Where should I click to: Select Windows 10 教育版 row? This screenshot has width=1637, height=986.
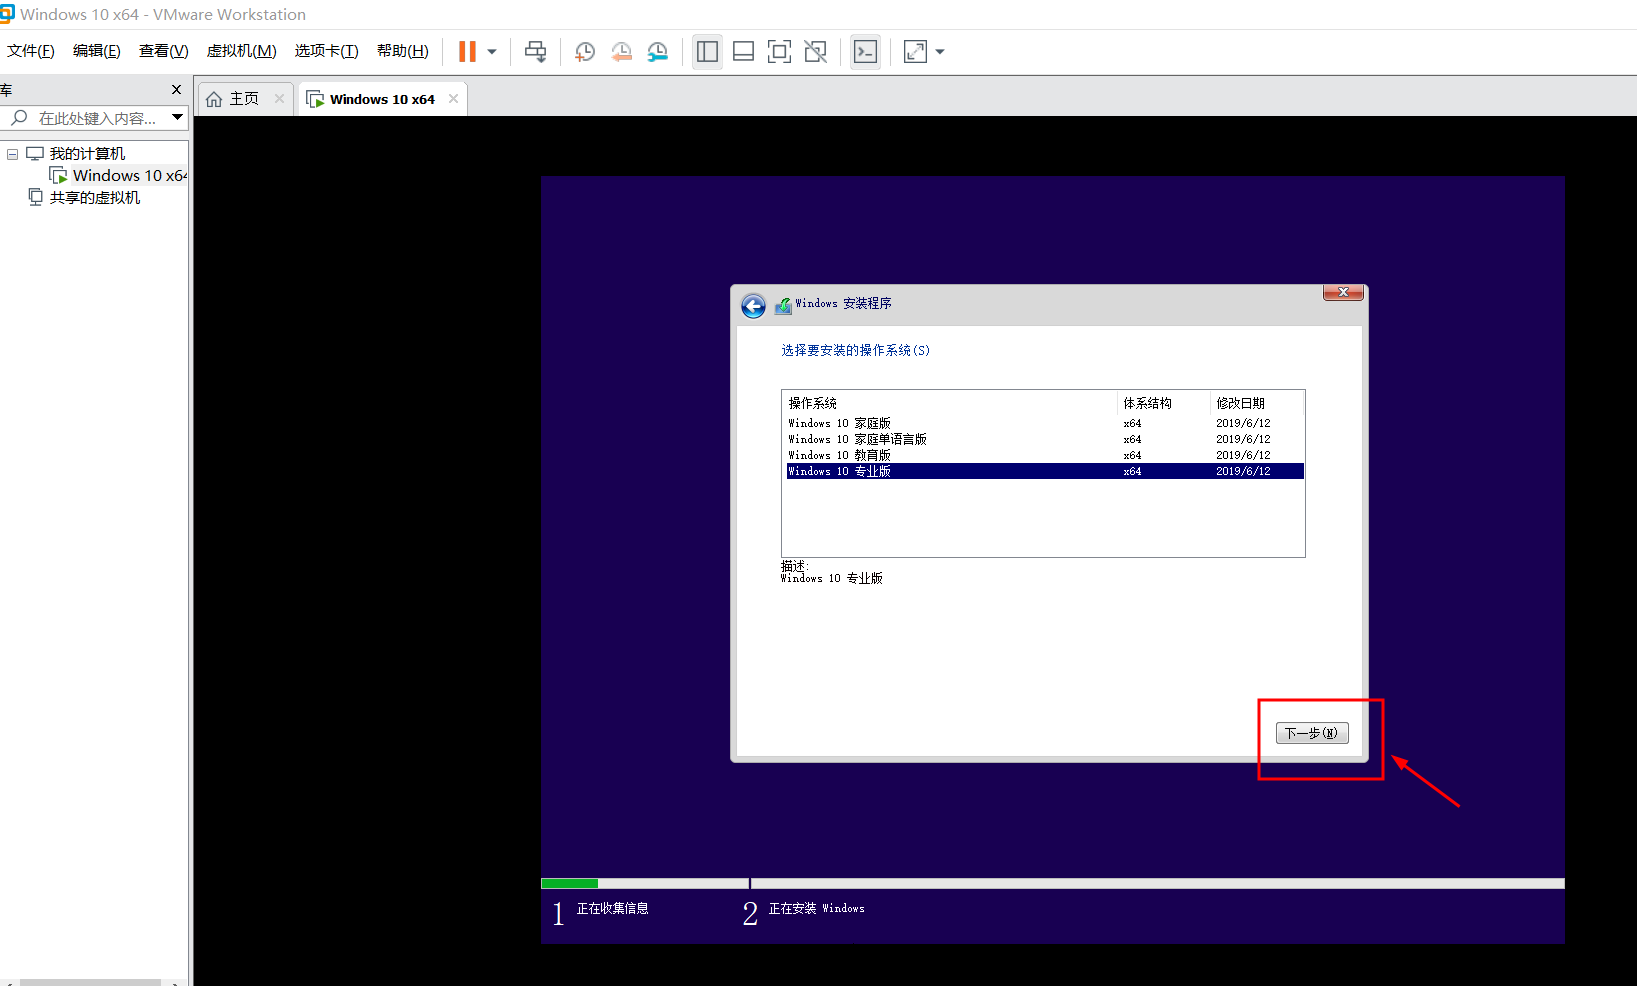(x=1045, y=455)
